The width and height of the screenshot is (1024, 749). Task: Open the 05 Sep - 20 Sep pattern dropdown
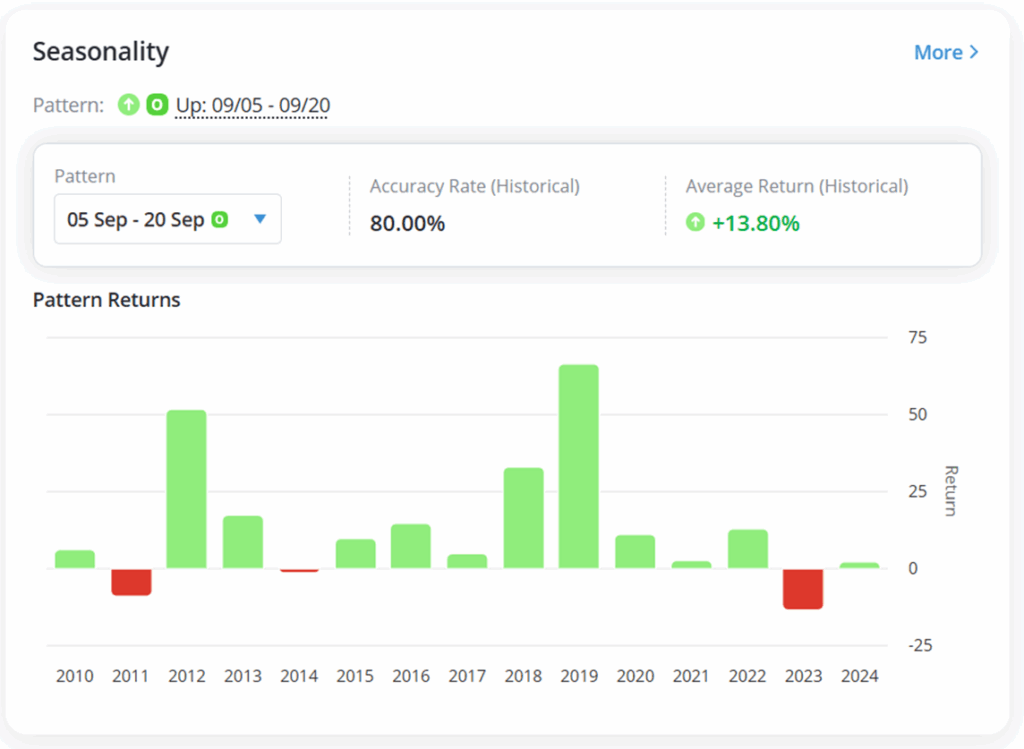tap(168, 219)
